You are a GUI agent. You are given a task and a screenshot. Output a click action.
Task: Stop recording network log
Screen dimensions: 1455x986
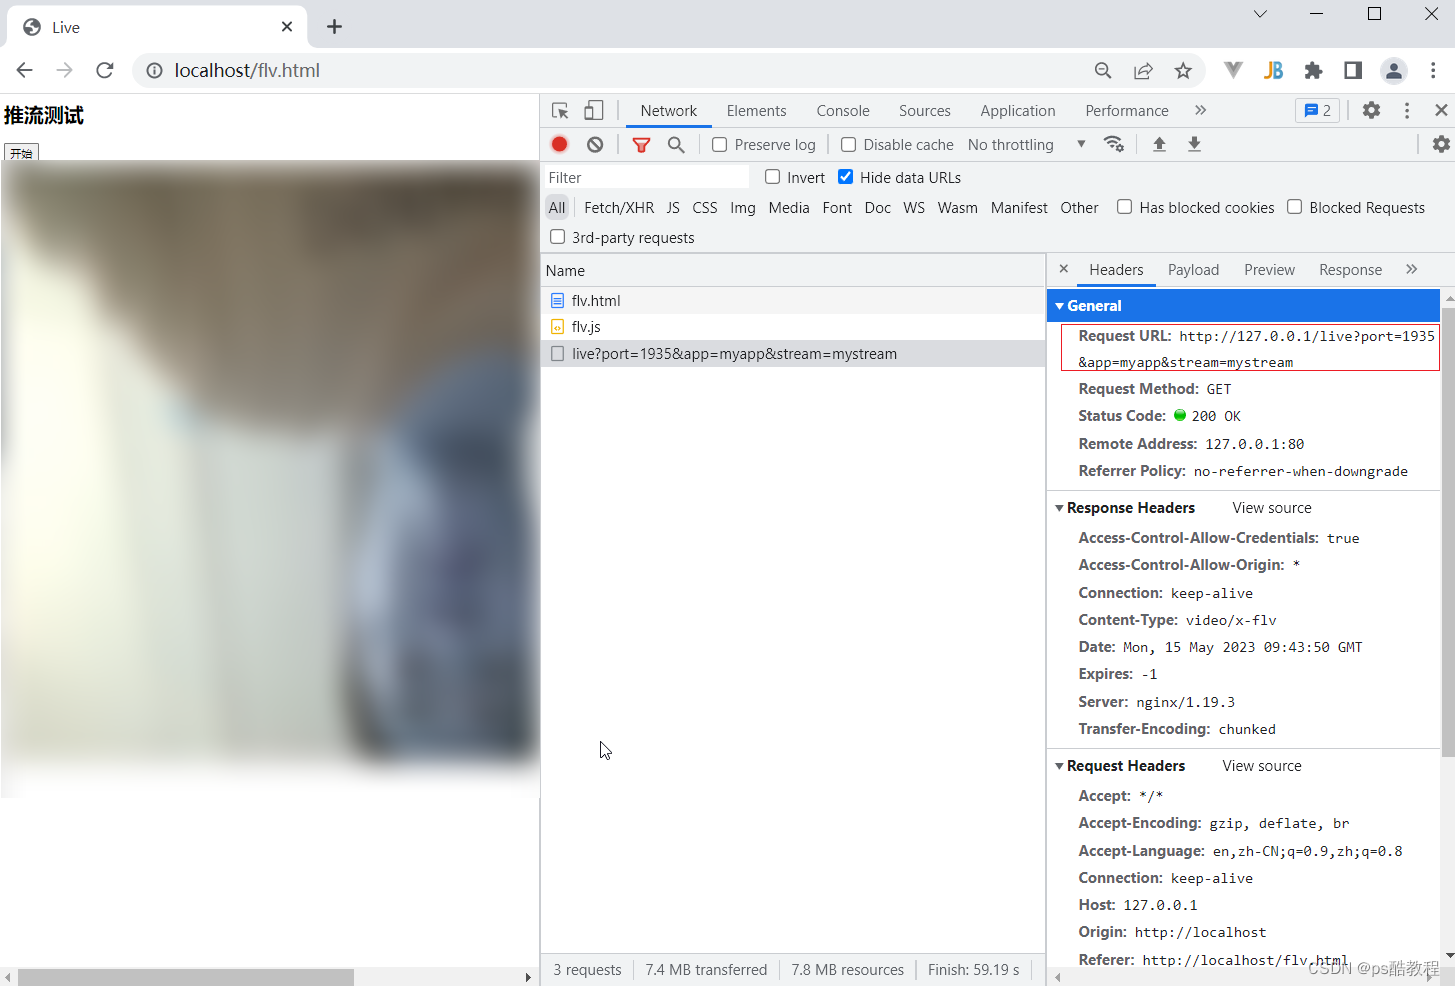click(x=560, y=144)
